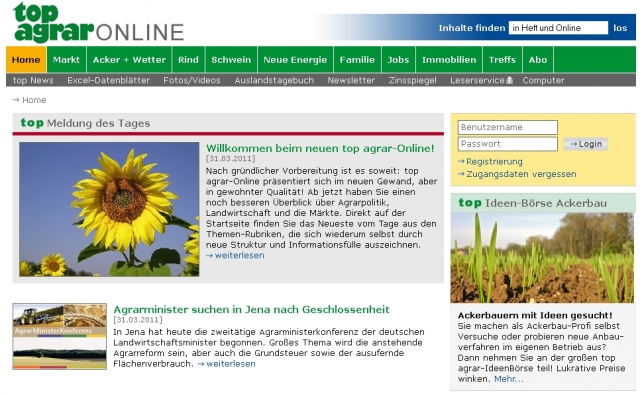Open the Newsletter submenu item
This screenshot has width=640, height=395.
(x=351, y=80)
